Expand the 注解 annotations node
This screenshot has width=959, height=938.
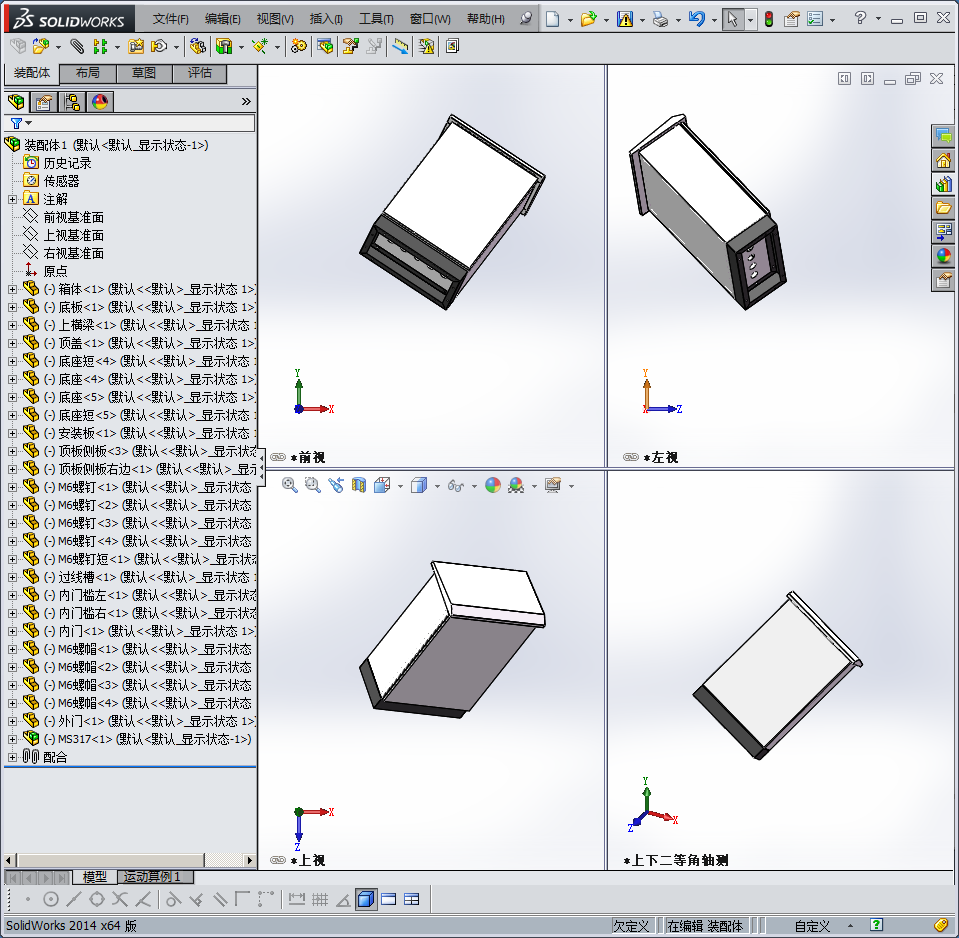[x=12, y=199]
